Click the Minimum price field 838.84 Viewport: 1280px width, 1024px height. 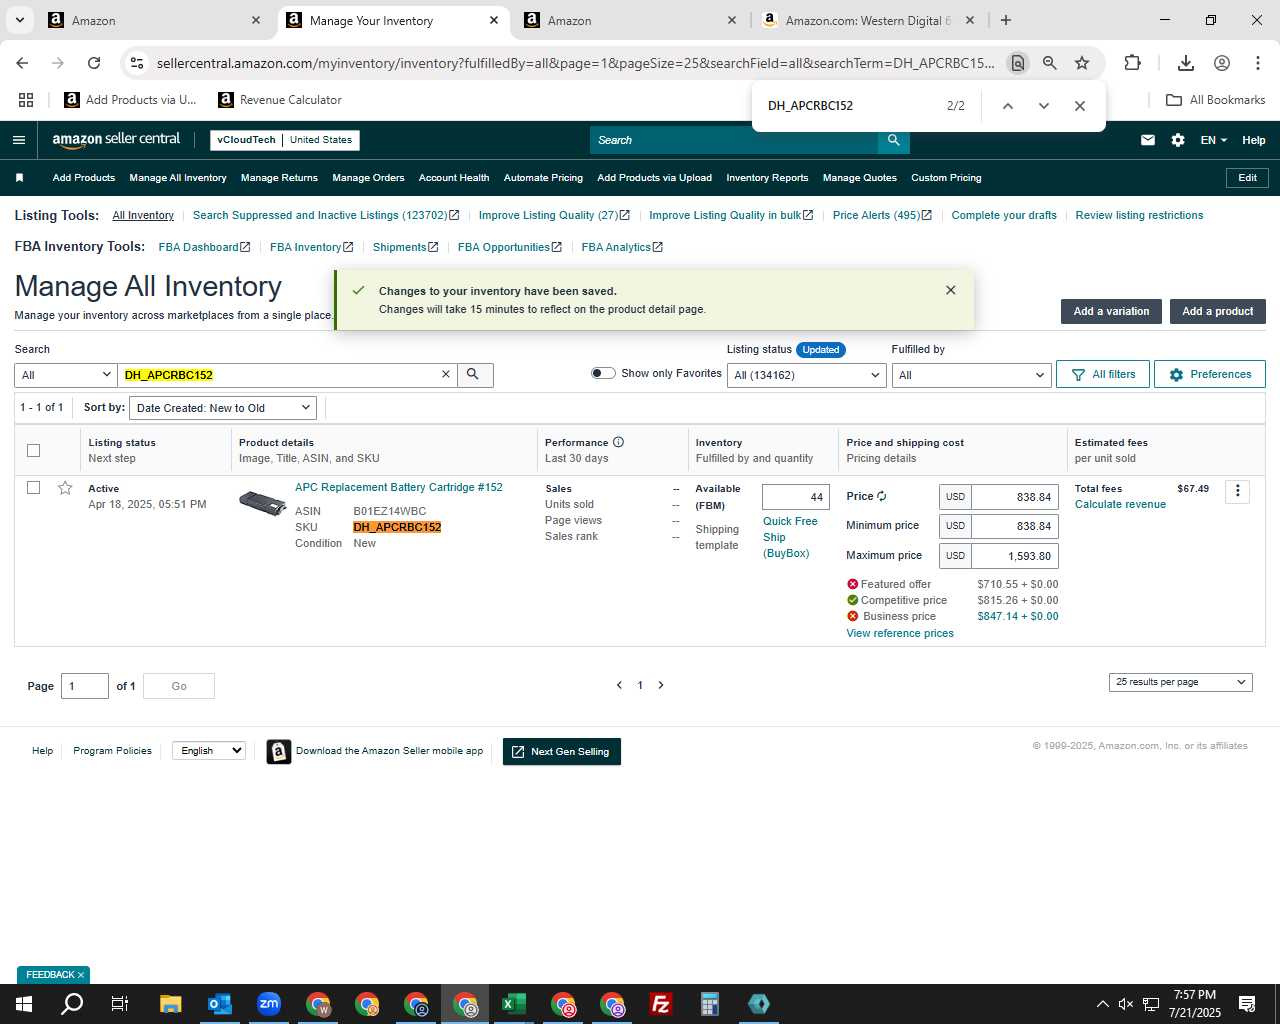click(1015, 526)
